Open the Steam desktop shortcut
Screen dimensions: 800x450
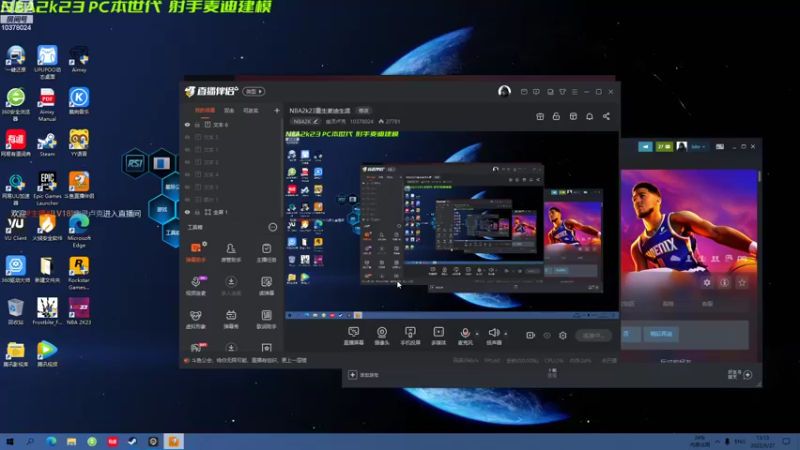point(47,145)
